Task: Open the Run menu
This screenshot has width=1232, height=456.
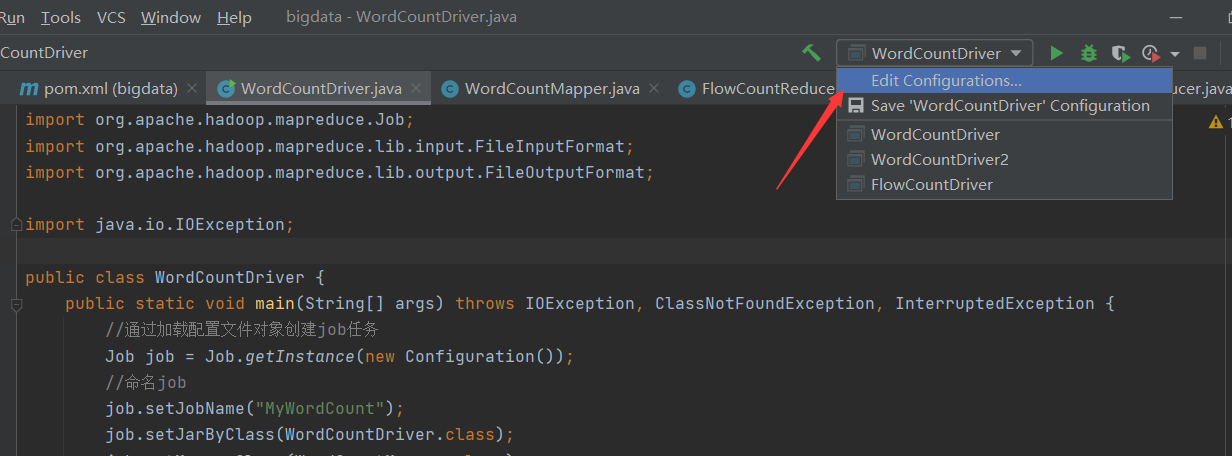Action: tap(14, 17)
